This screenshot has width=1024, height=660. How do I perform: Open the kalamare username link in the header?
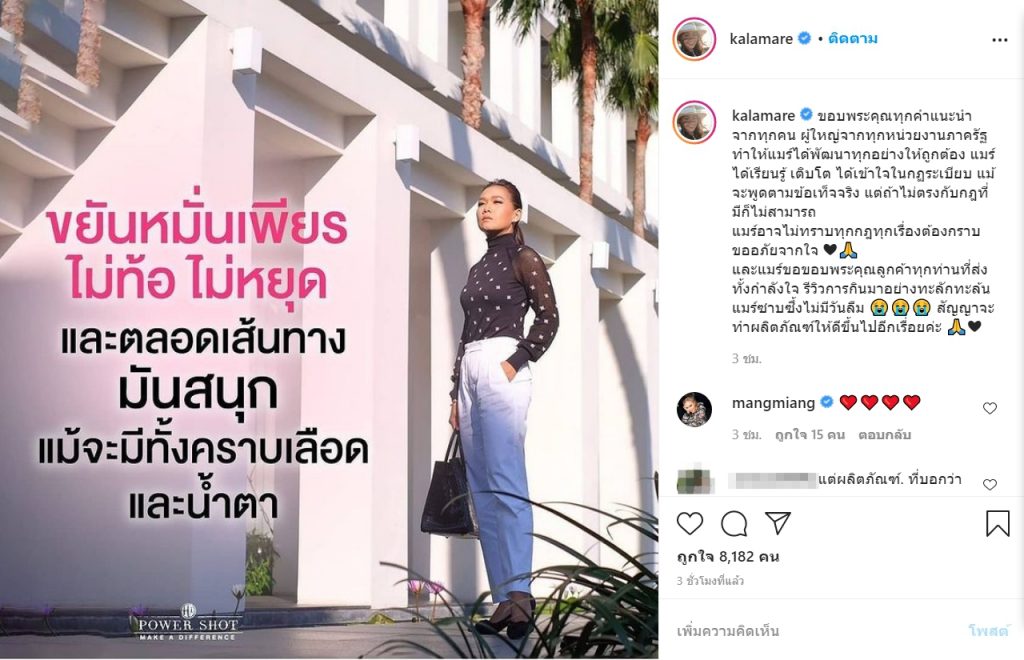point(761,39)
